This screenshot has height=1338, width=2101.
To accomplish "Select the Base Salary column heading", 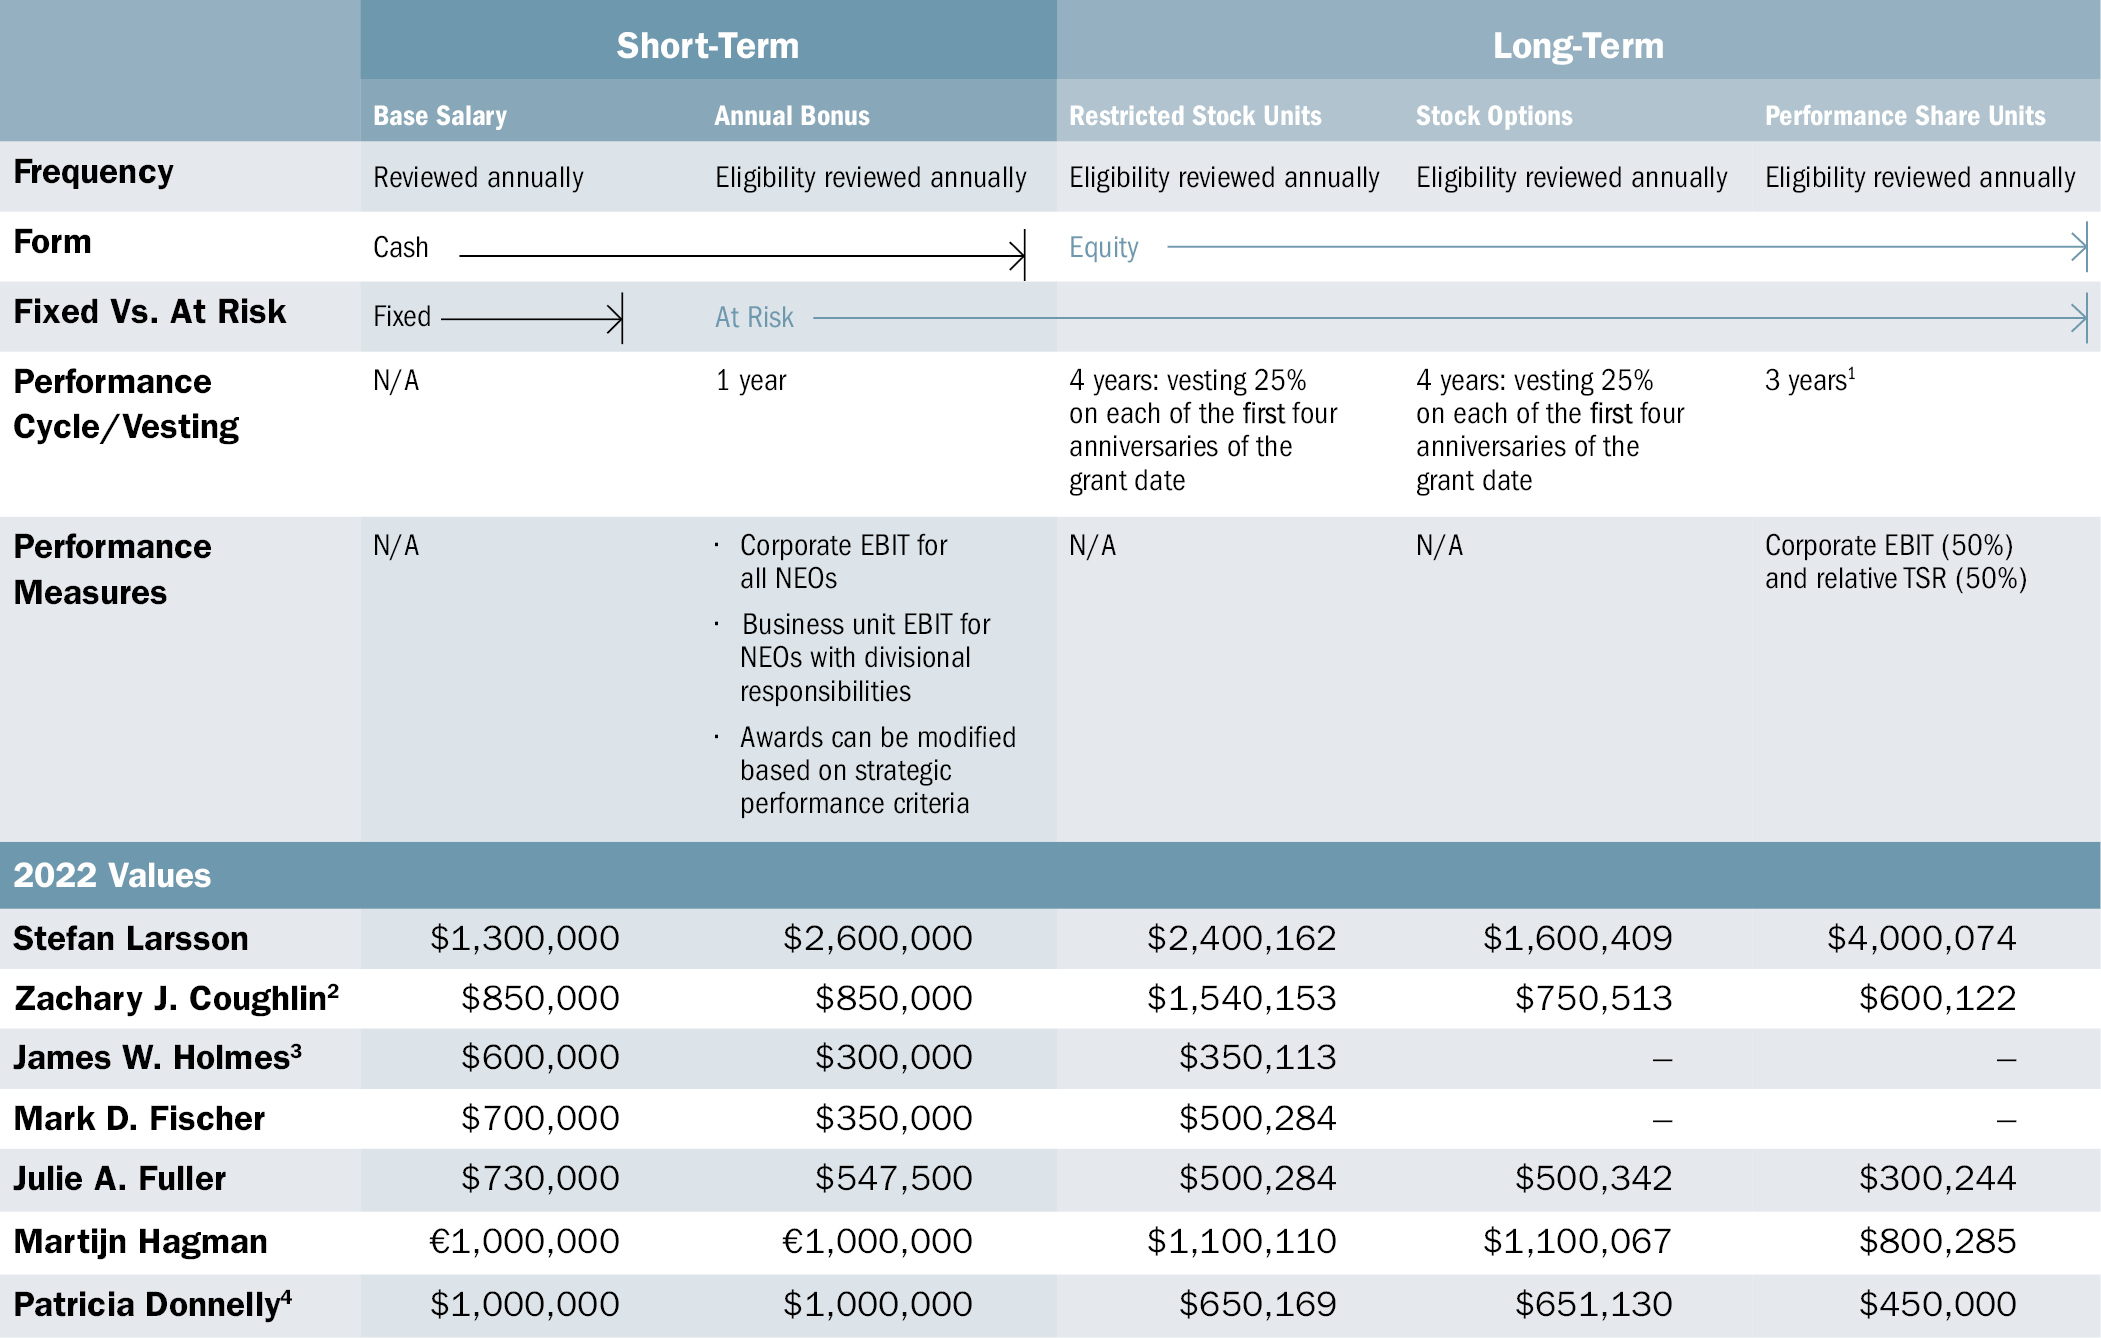I will click(440, 116).
